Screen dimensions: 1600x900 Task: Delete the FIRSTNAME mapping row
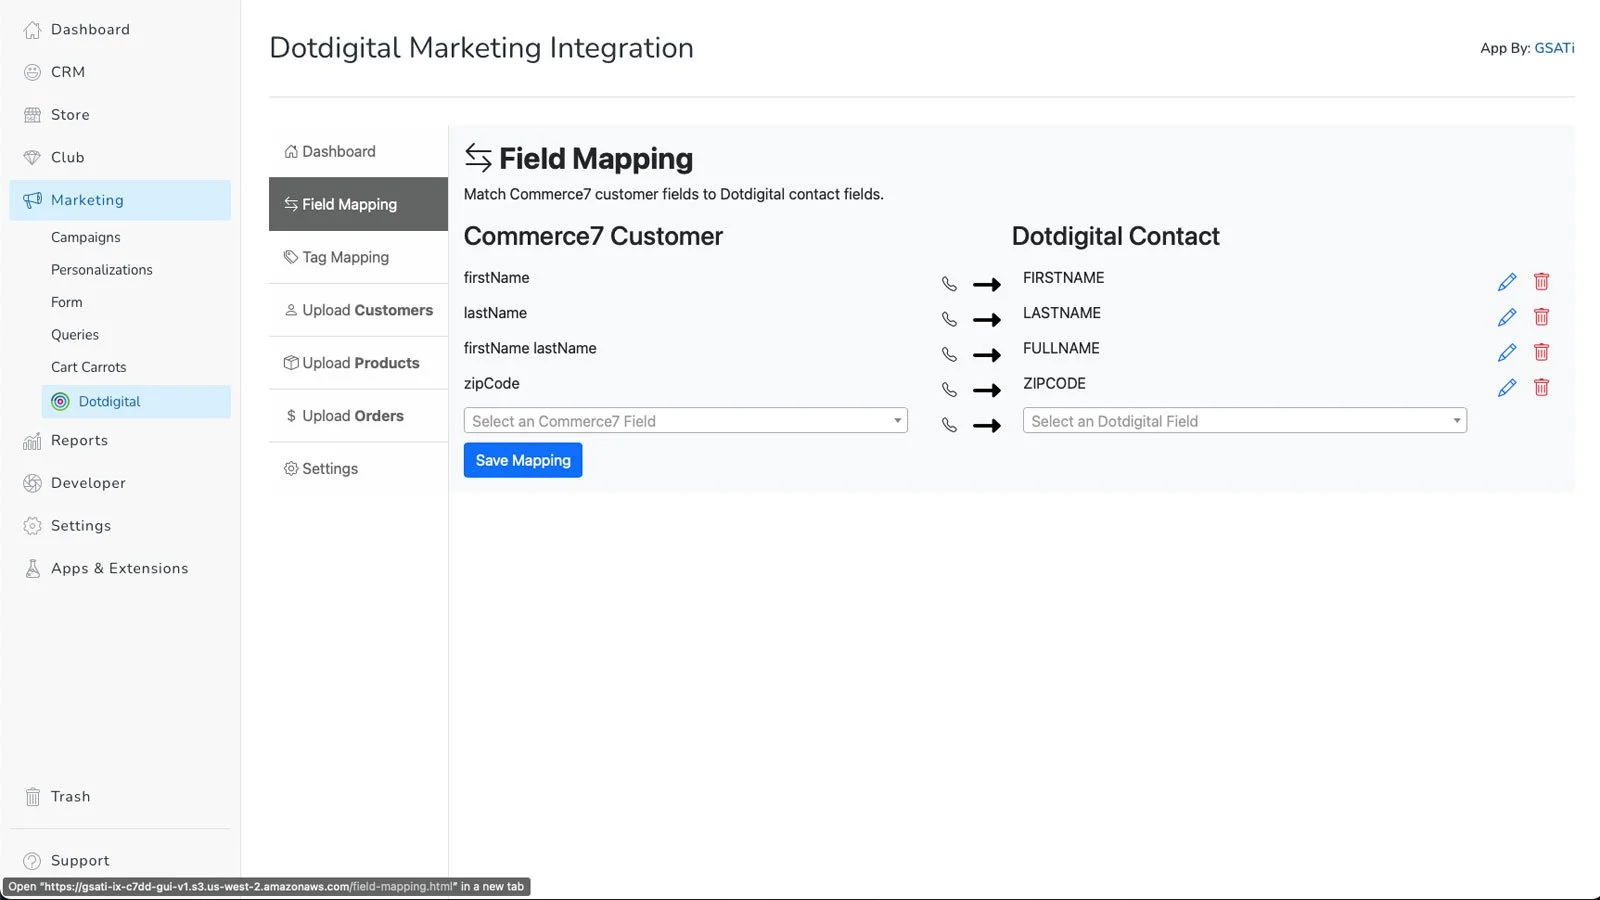1541,282
